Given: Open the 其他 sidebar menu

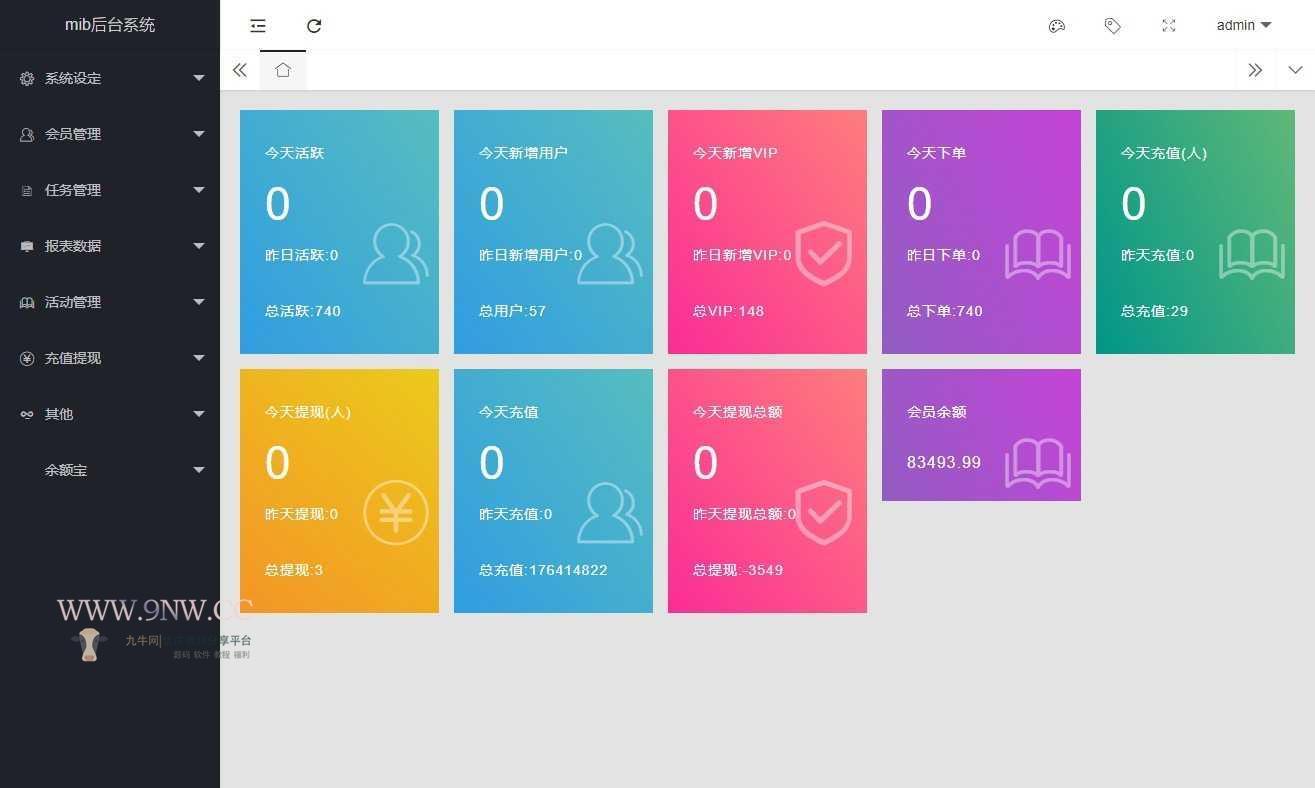Looking at the screenshot, I should point(110,414).
